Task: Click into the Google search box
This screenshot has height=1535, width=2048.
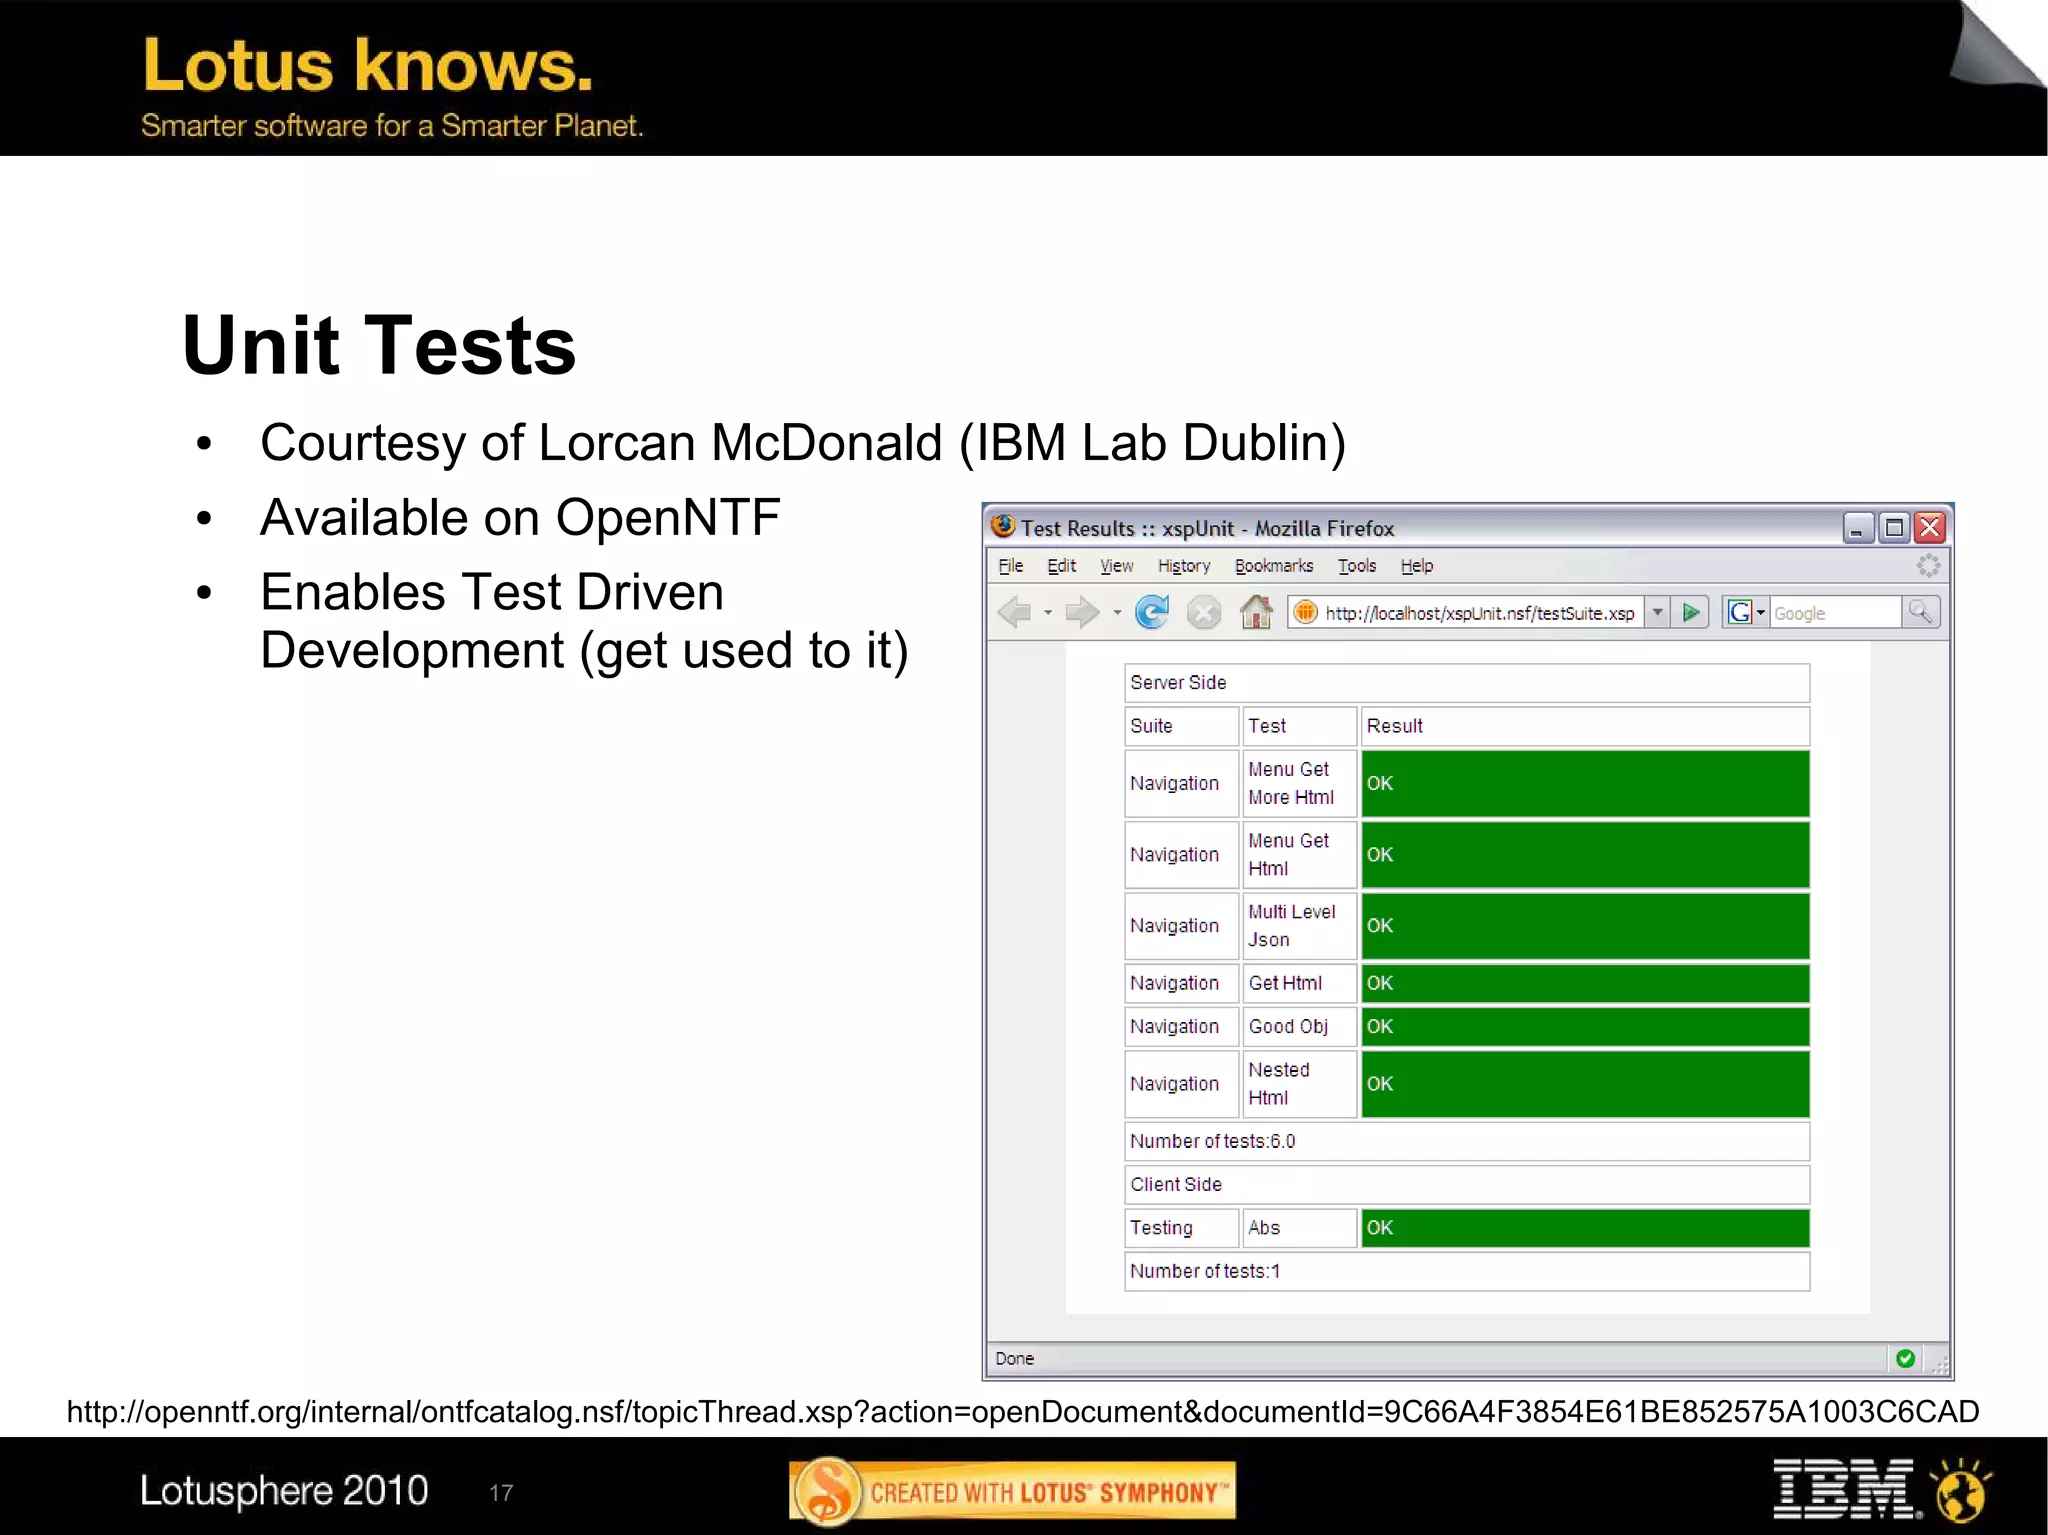Action: 1834,613
